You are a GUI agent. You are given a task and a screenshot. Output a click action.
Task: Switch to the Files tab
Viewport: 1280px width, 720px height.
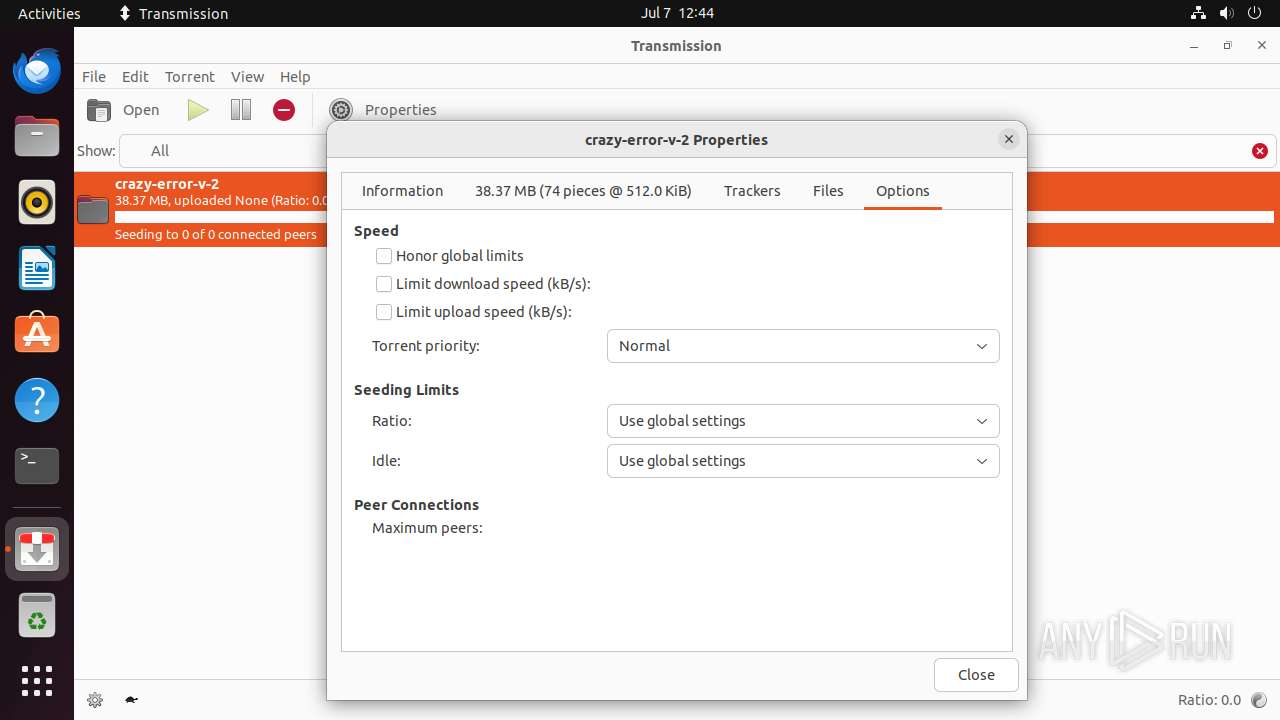828,191
